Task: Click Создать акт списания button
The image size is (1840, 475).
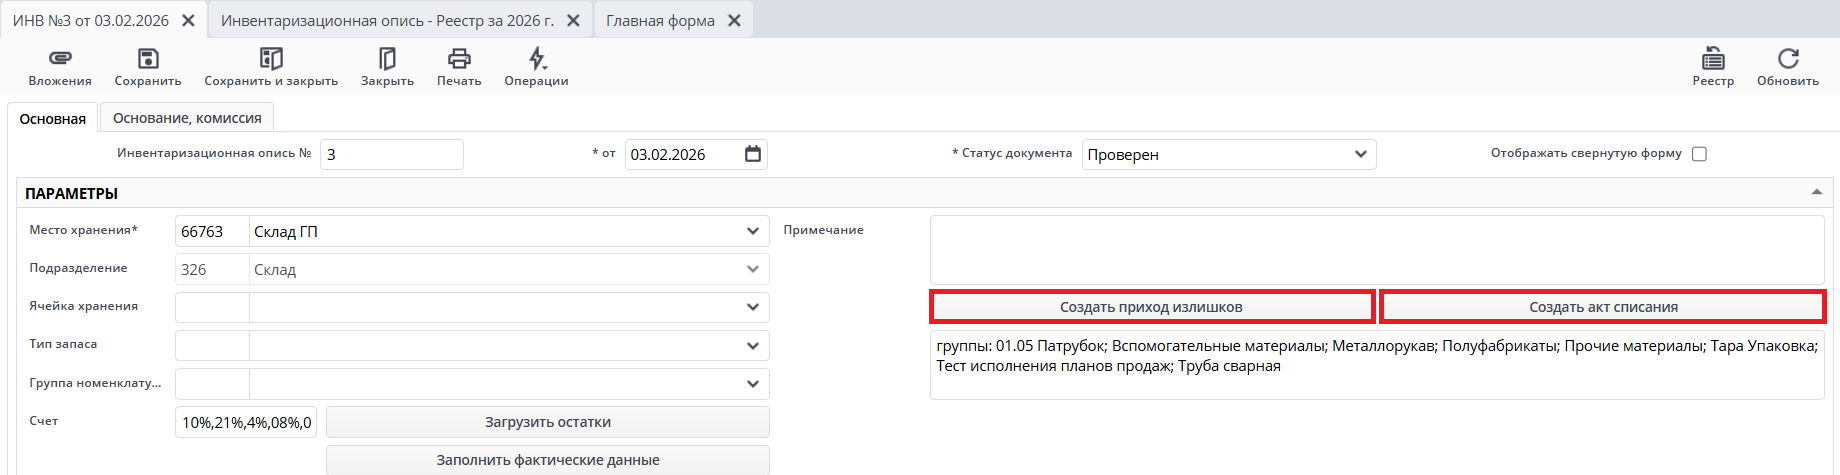Action: [1603, 307]
